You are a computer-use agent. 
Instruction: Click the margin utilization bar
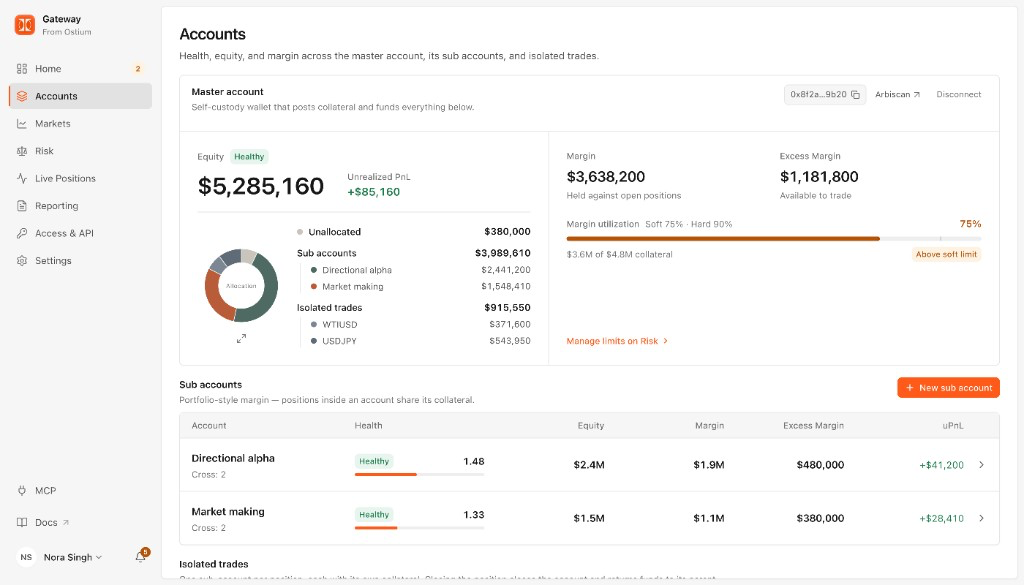(773, 239)
